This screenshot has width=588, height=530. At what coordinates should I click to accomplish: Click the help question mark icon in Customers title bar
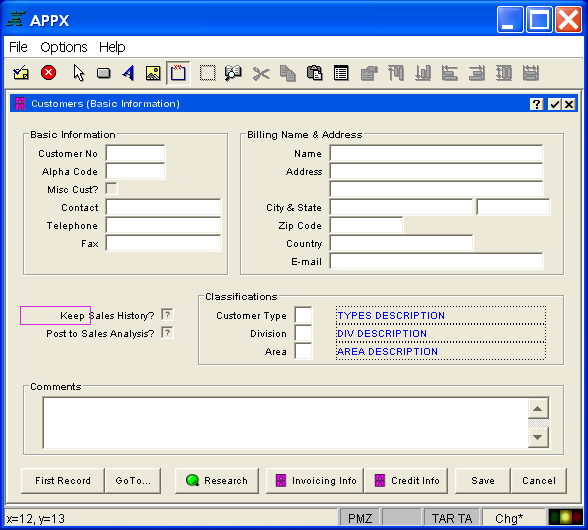click(537, 104)
